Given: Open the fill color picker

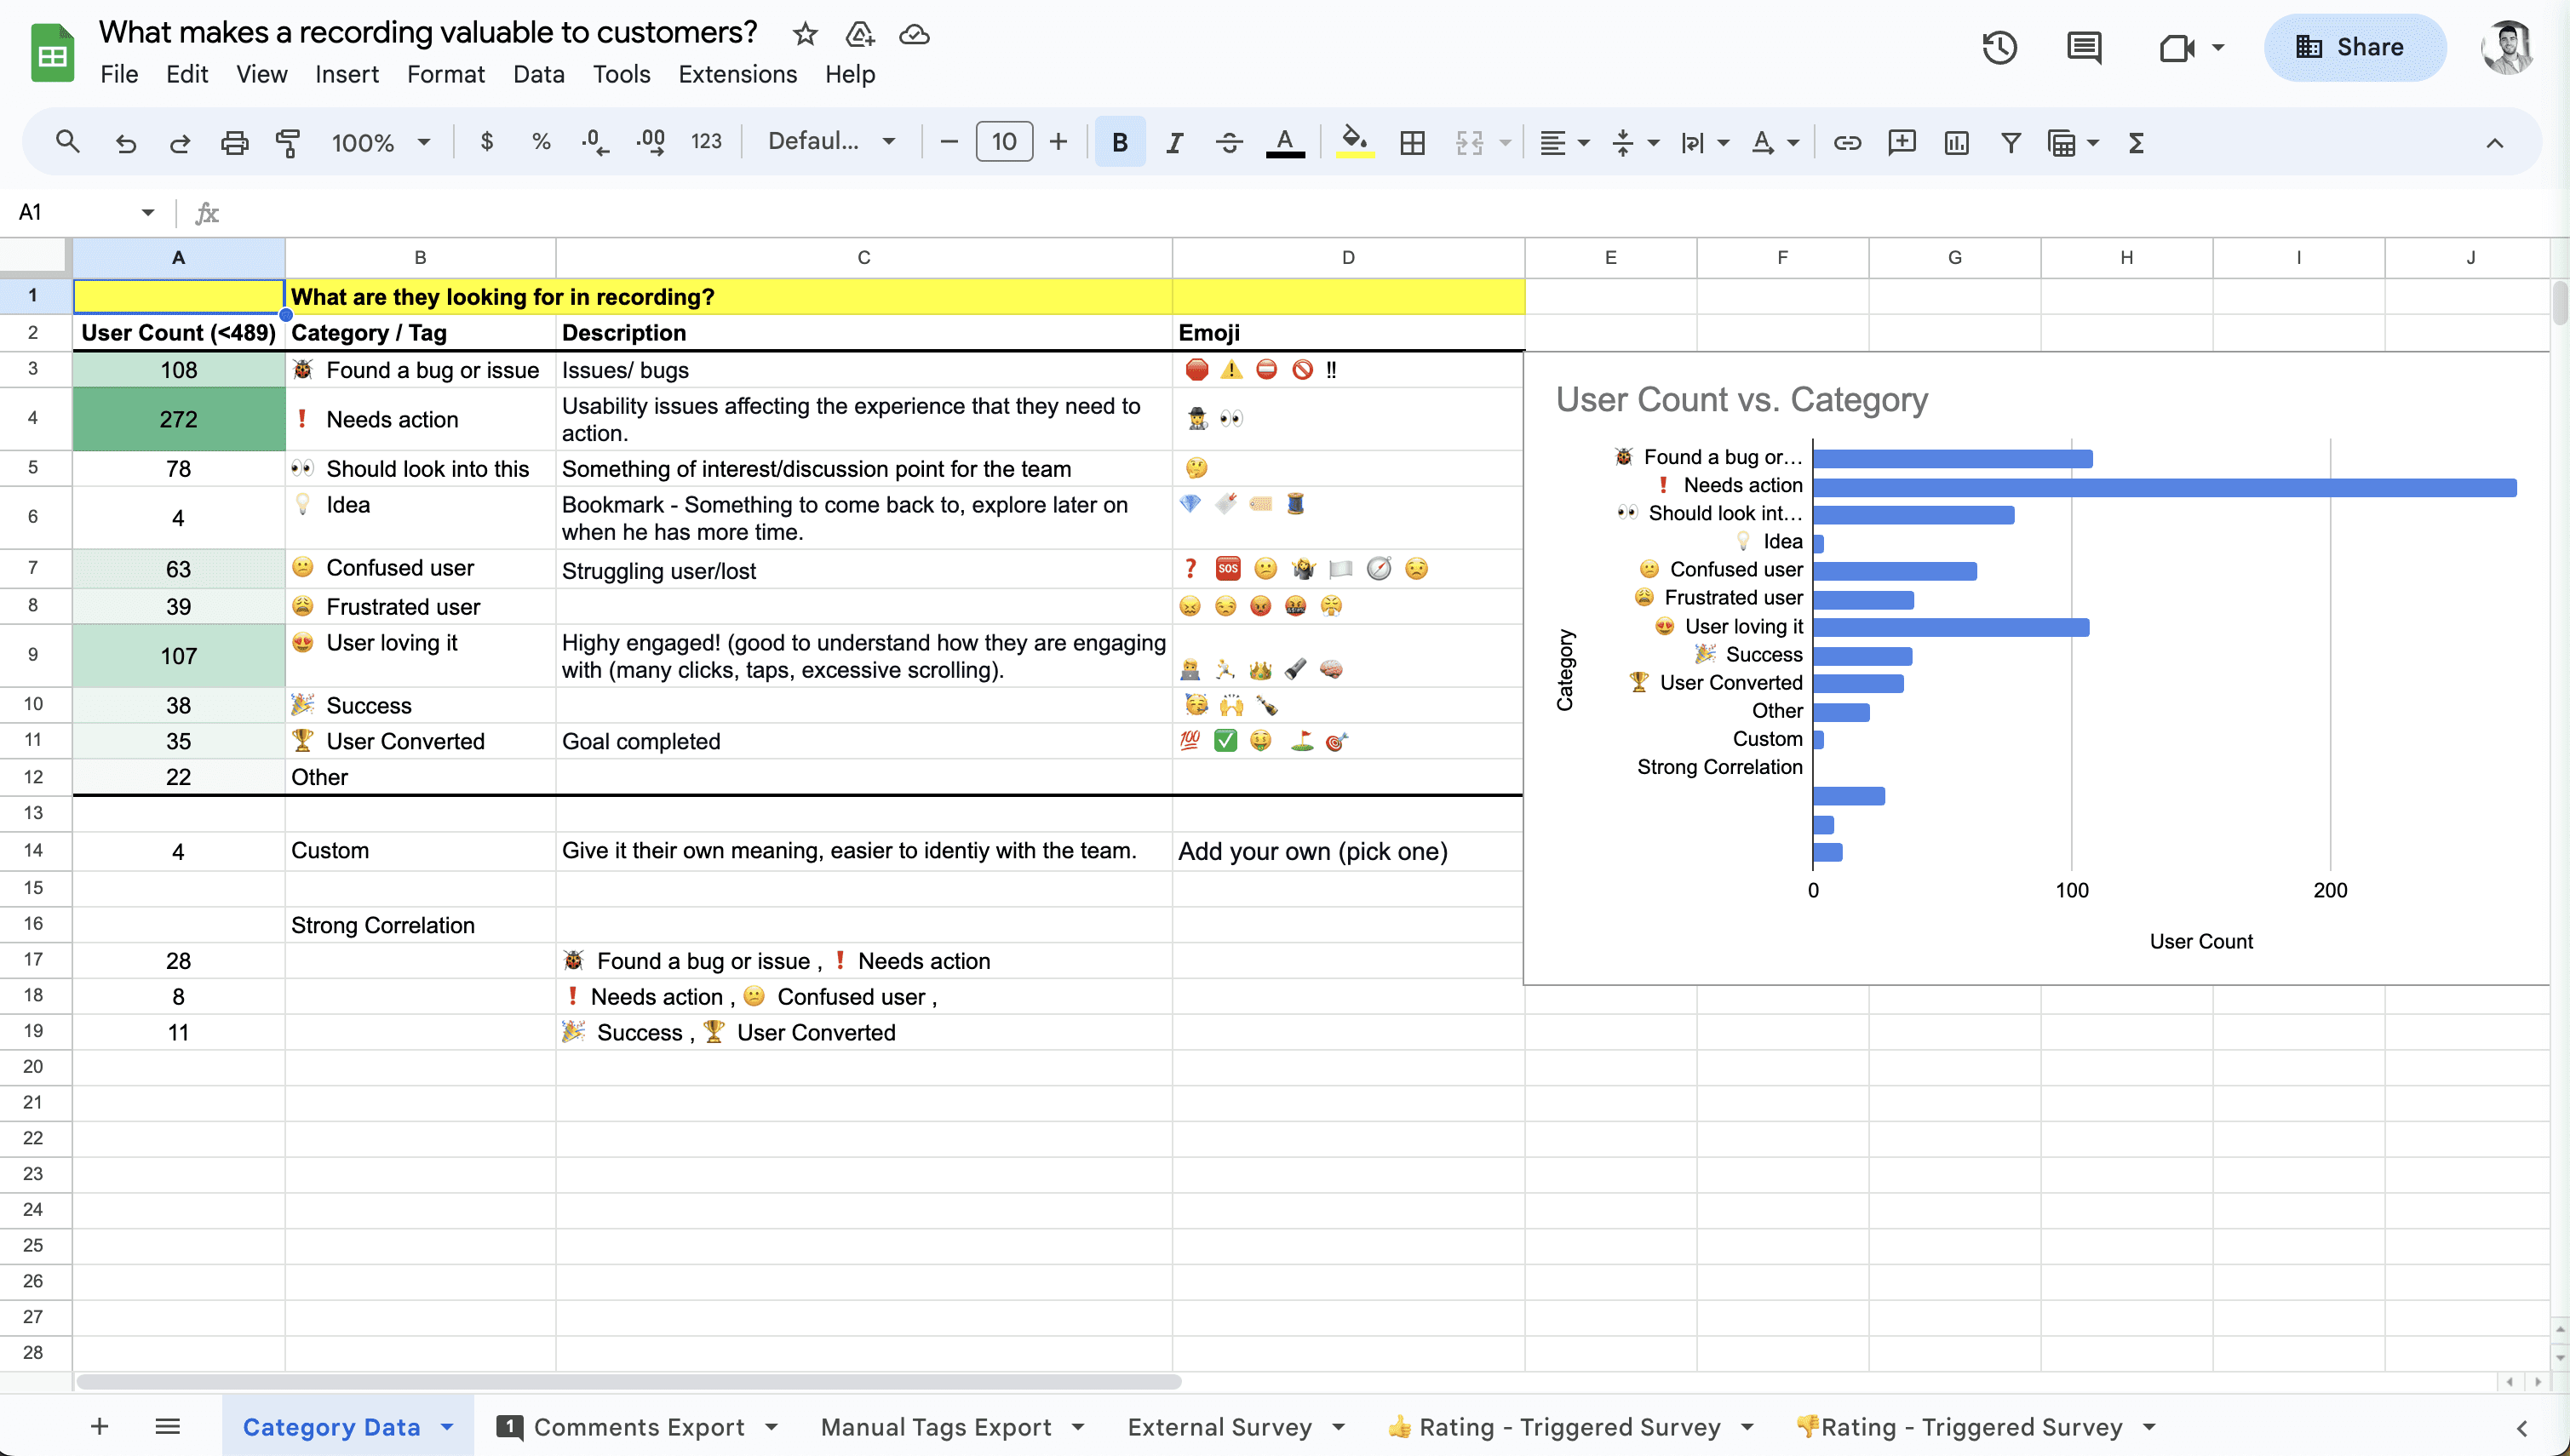Looking at the screenshot, I should pos(1355,142).
